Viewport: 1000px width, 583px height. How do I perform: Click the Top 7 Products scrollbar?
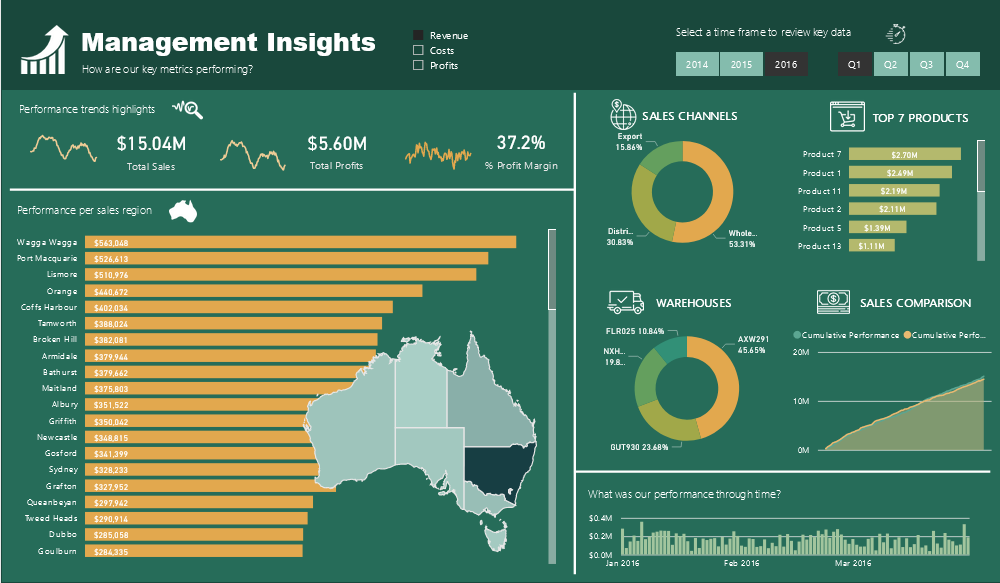981,201
